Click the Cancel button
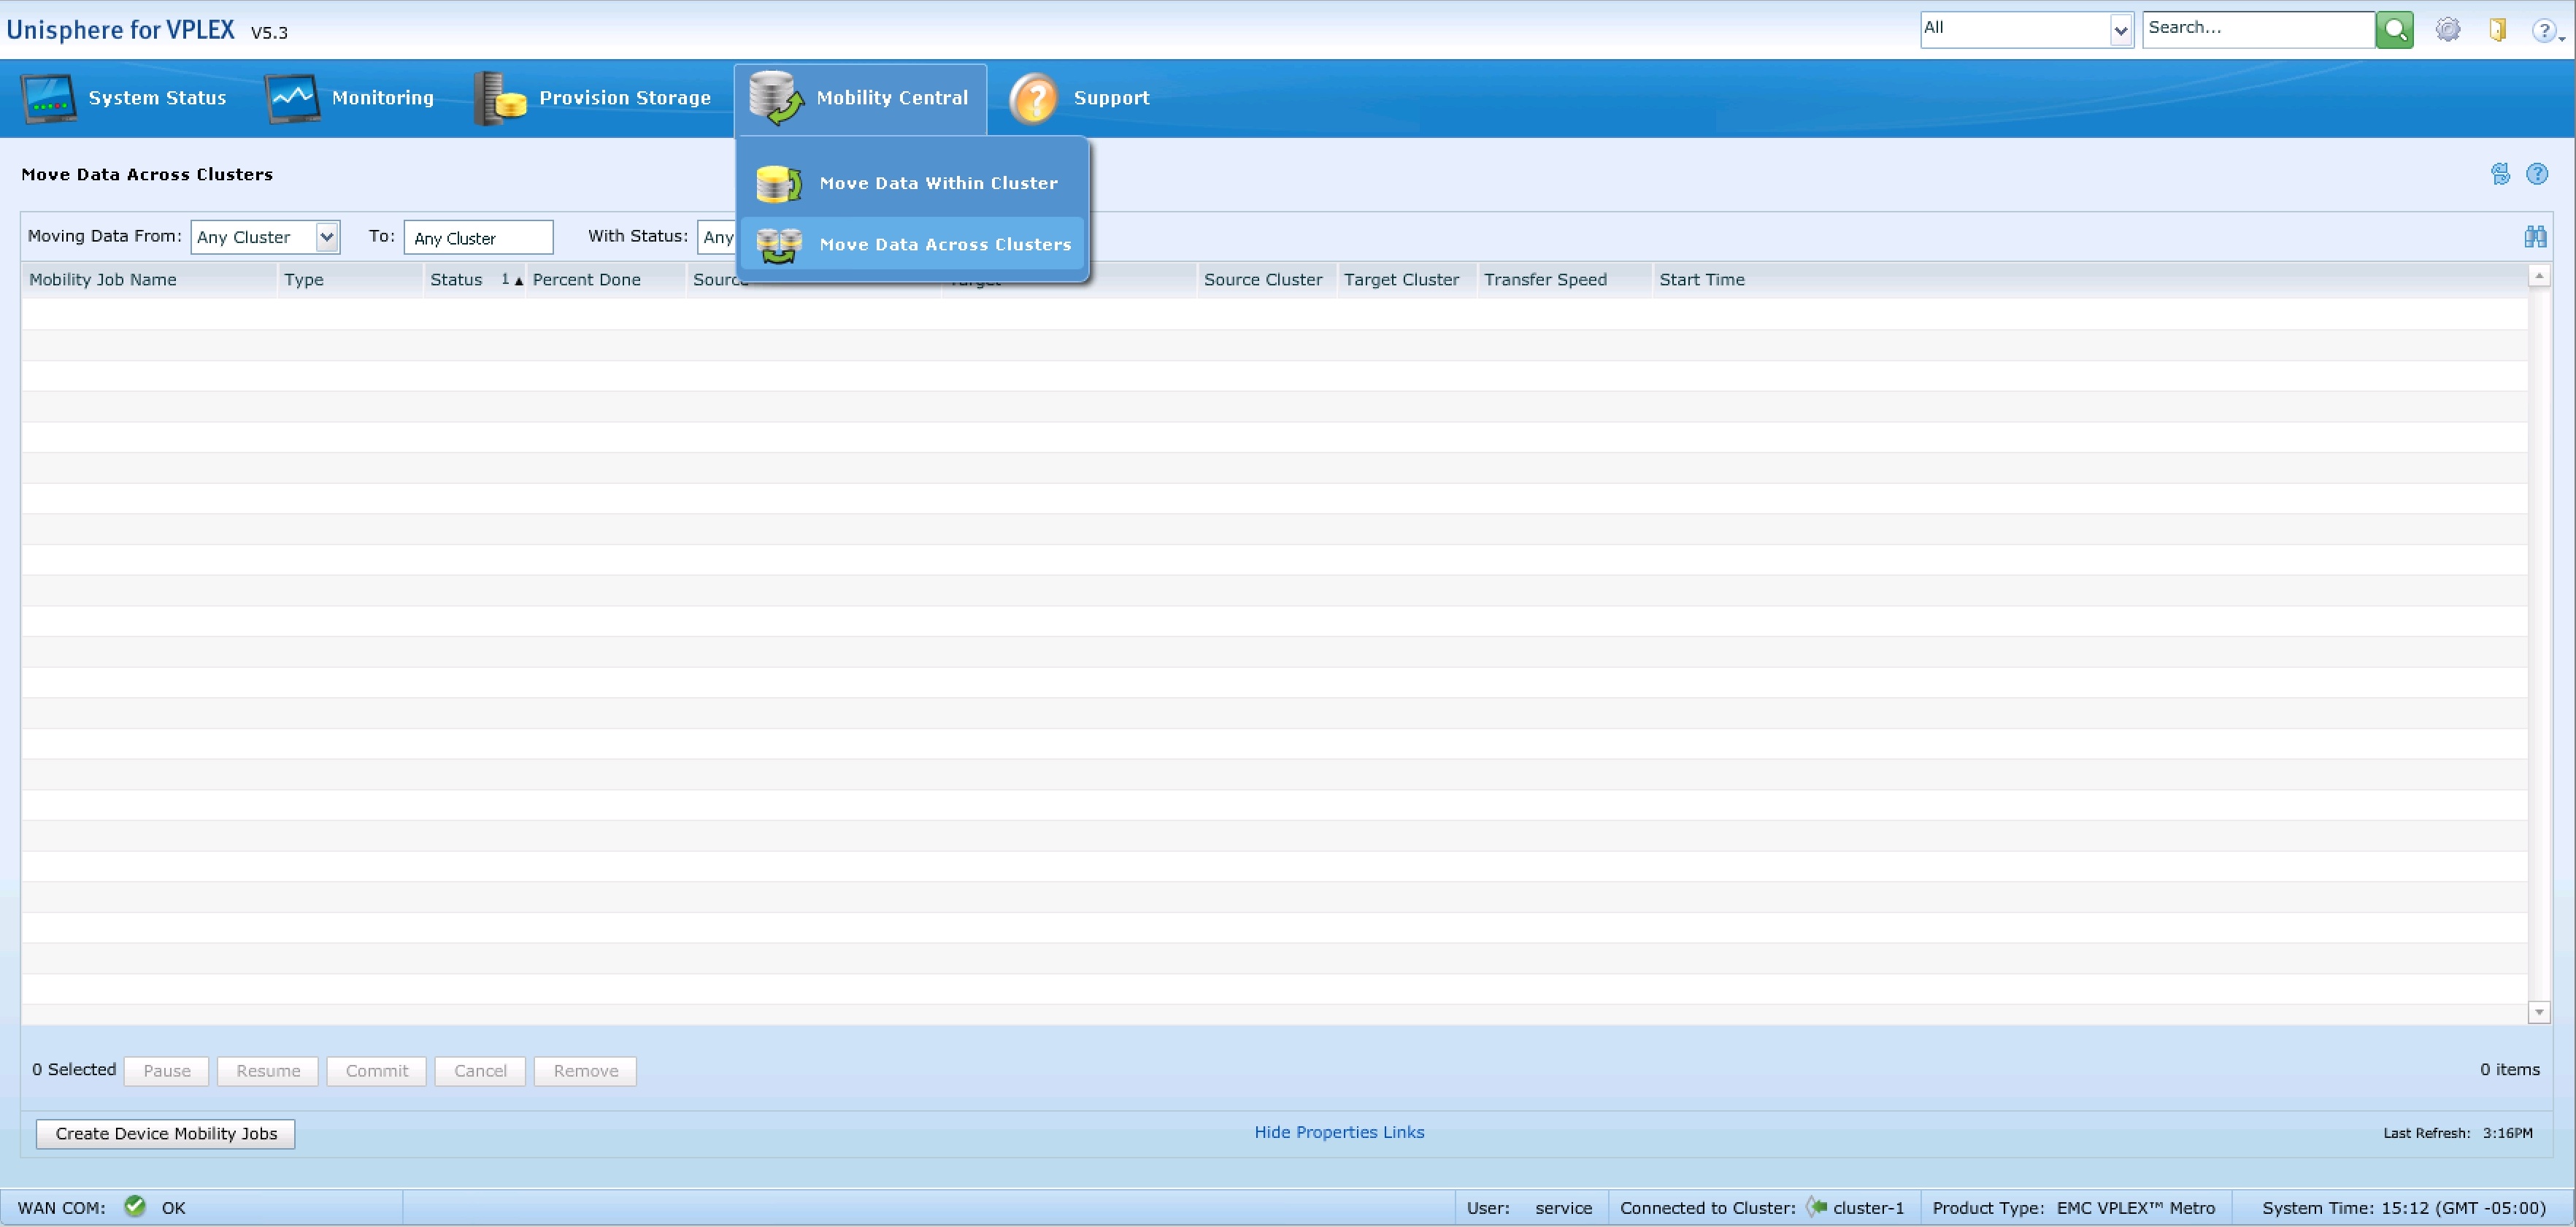Screen dimensions: 2576x1227 tap(480, 1071)
